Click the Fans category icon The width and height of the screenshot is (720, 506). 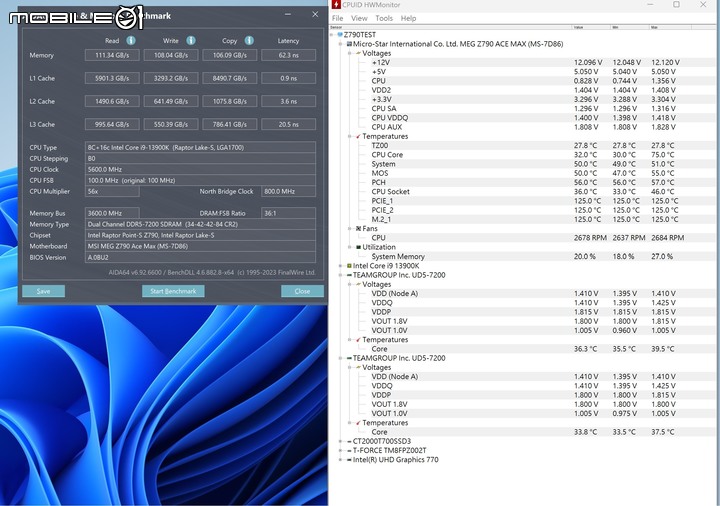click(x=358, y=229)
